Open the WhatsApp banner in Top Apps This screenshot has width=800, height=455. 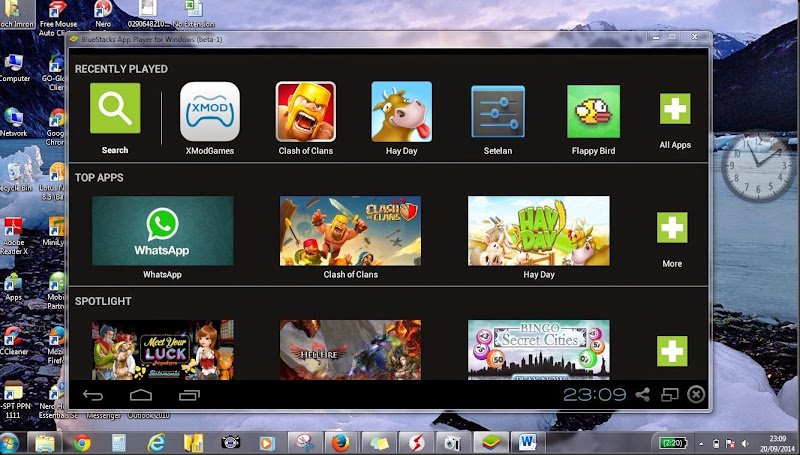click(x=162, y=231)
